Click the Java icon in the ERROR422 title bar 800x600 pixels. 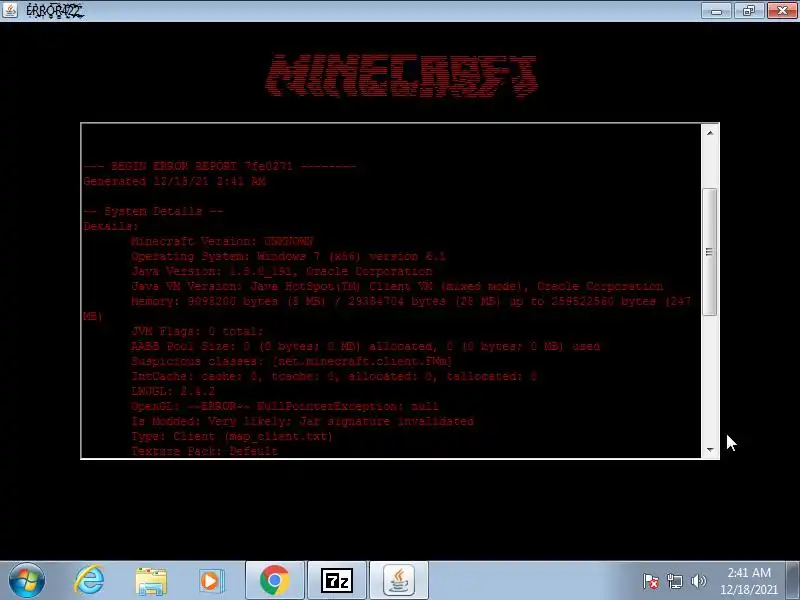pos(10,10)
